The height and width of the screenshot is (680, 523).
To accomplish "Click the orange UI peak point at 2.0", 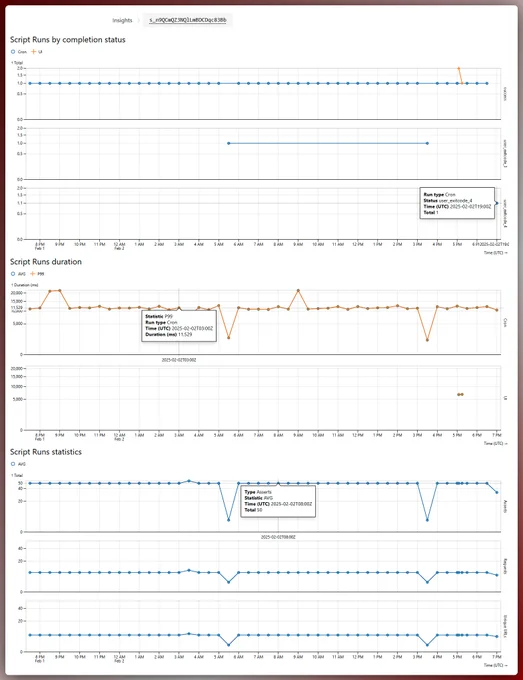I will coord(458,68).
